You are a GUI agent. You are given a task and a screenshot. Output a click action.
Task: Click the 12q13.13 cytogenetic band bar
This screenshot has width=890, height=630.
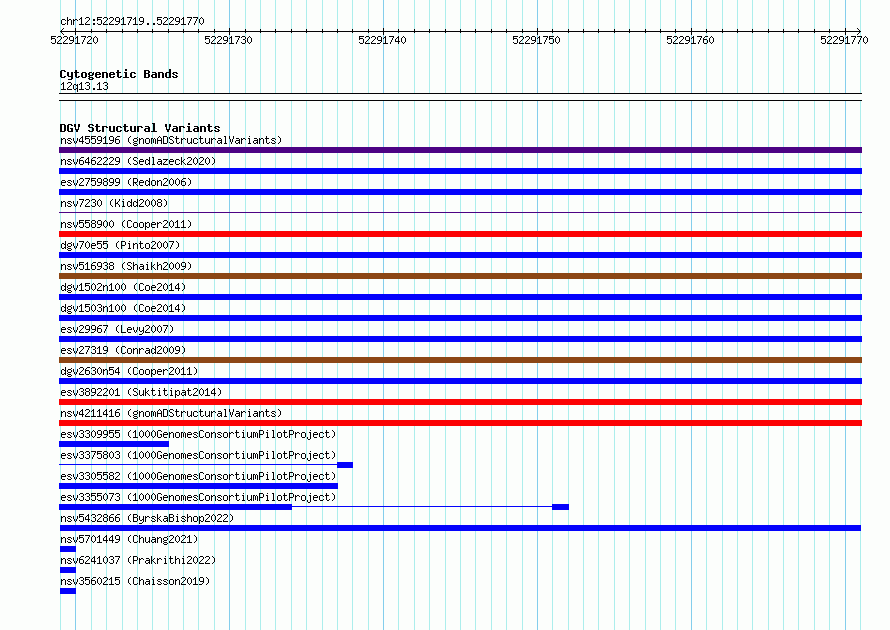(x=460, y=97)
